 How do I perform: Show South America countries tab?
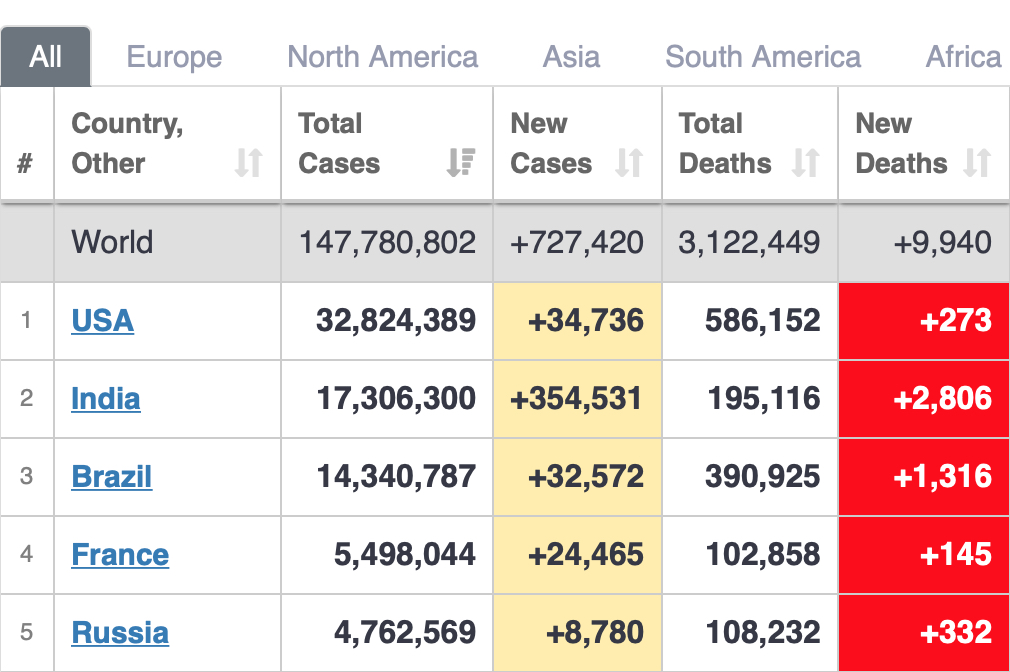(763, 57)
